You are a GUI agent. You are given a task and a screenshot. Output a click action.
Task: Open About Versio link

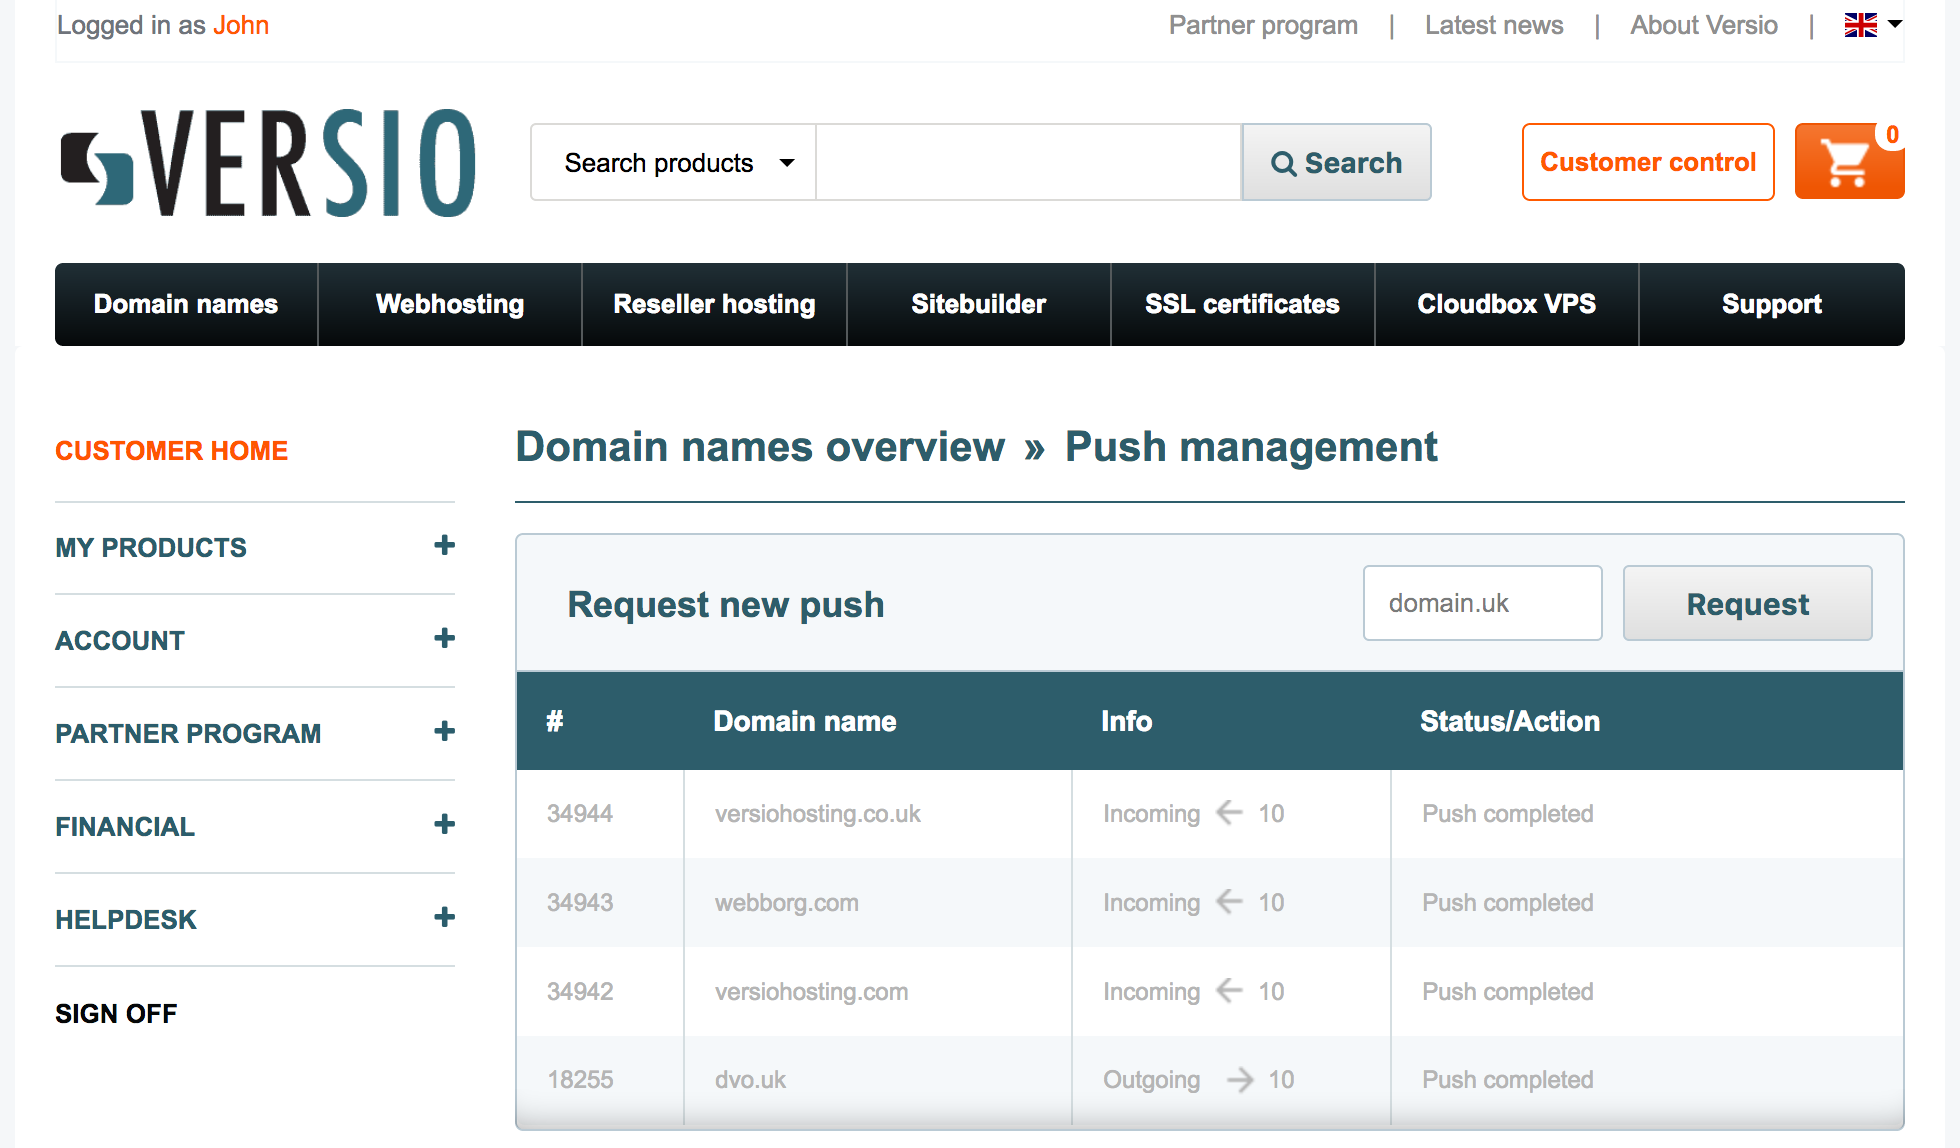1703,25
